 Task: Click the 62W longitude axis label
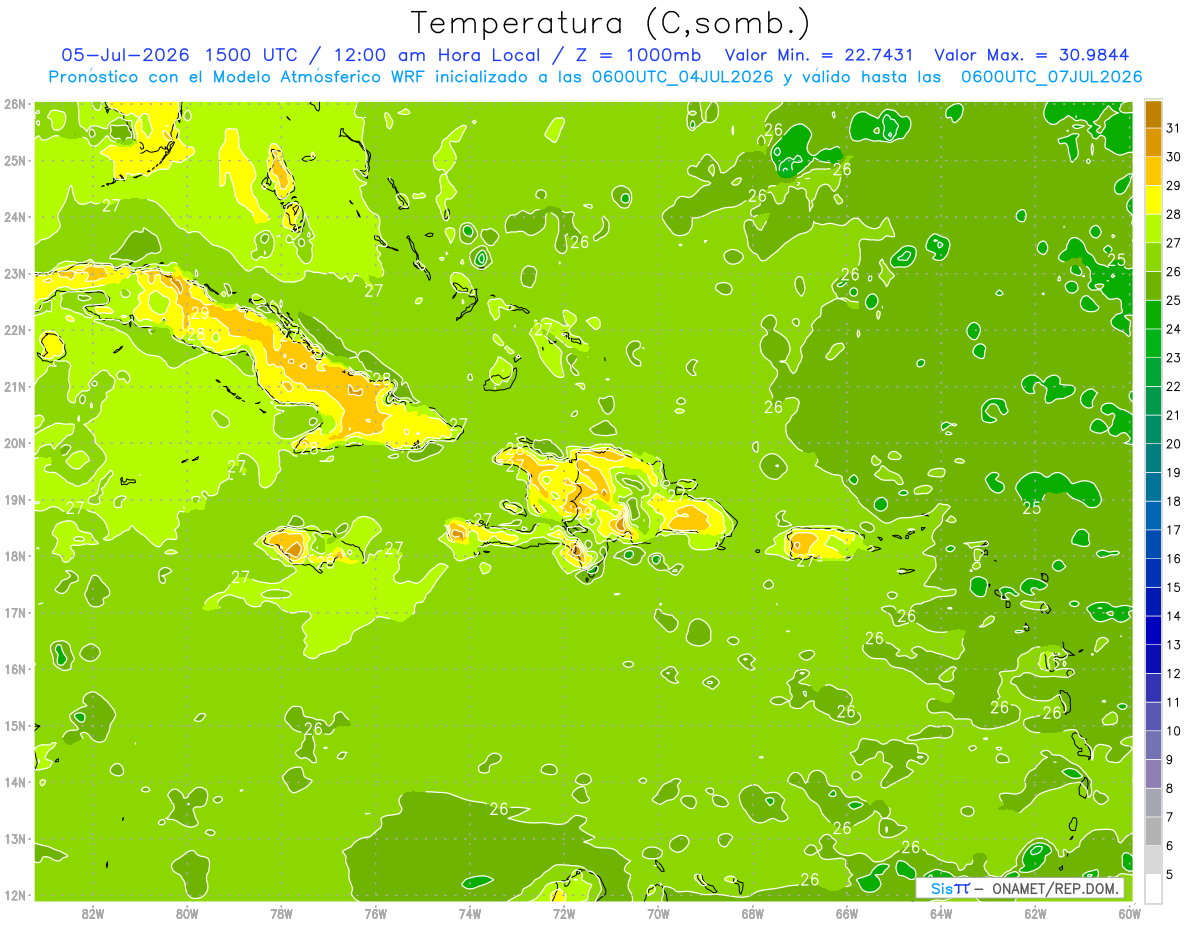(x=1036, y=913)
